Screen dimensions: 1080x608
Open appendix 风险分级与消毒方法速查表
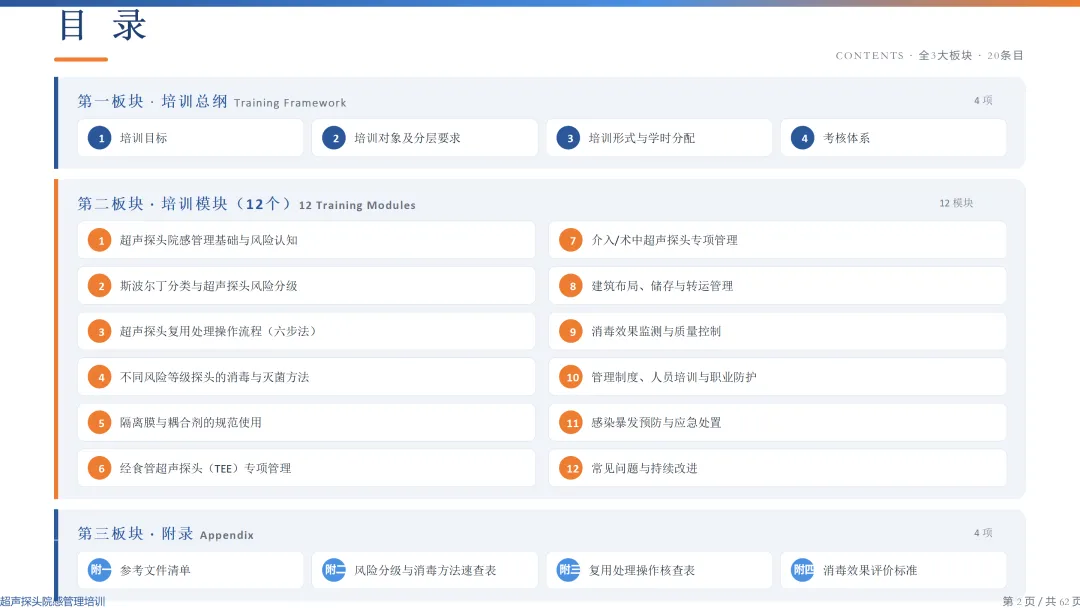[424, 570]
